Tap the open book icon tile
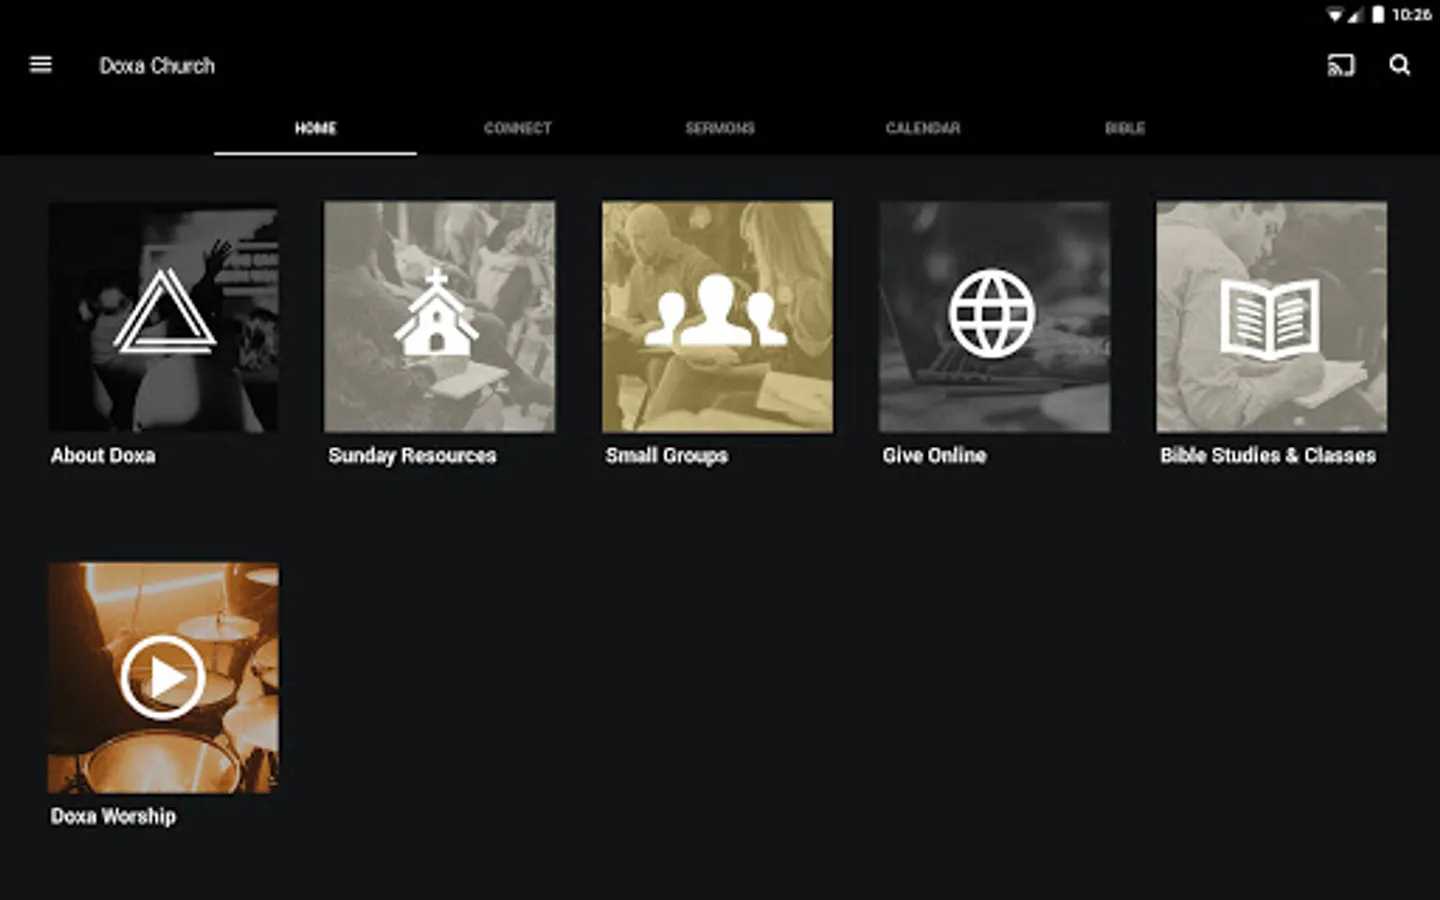This screenshot has width=1440, height=900. [x=1271, y=317]
